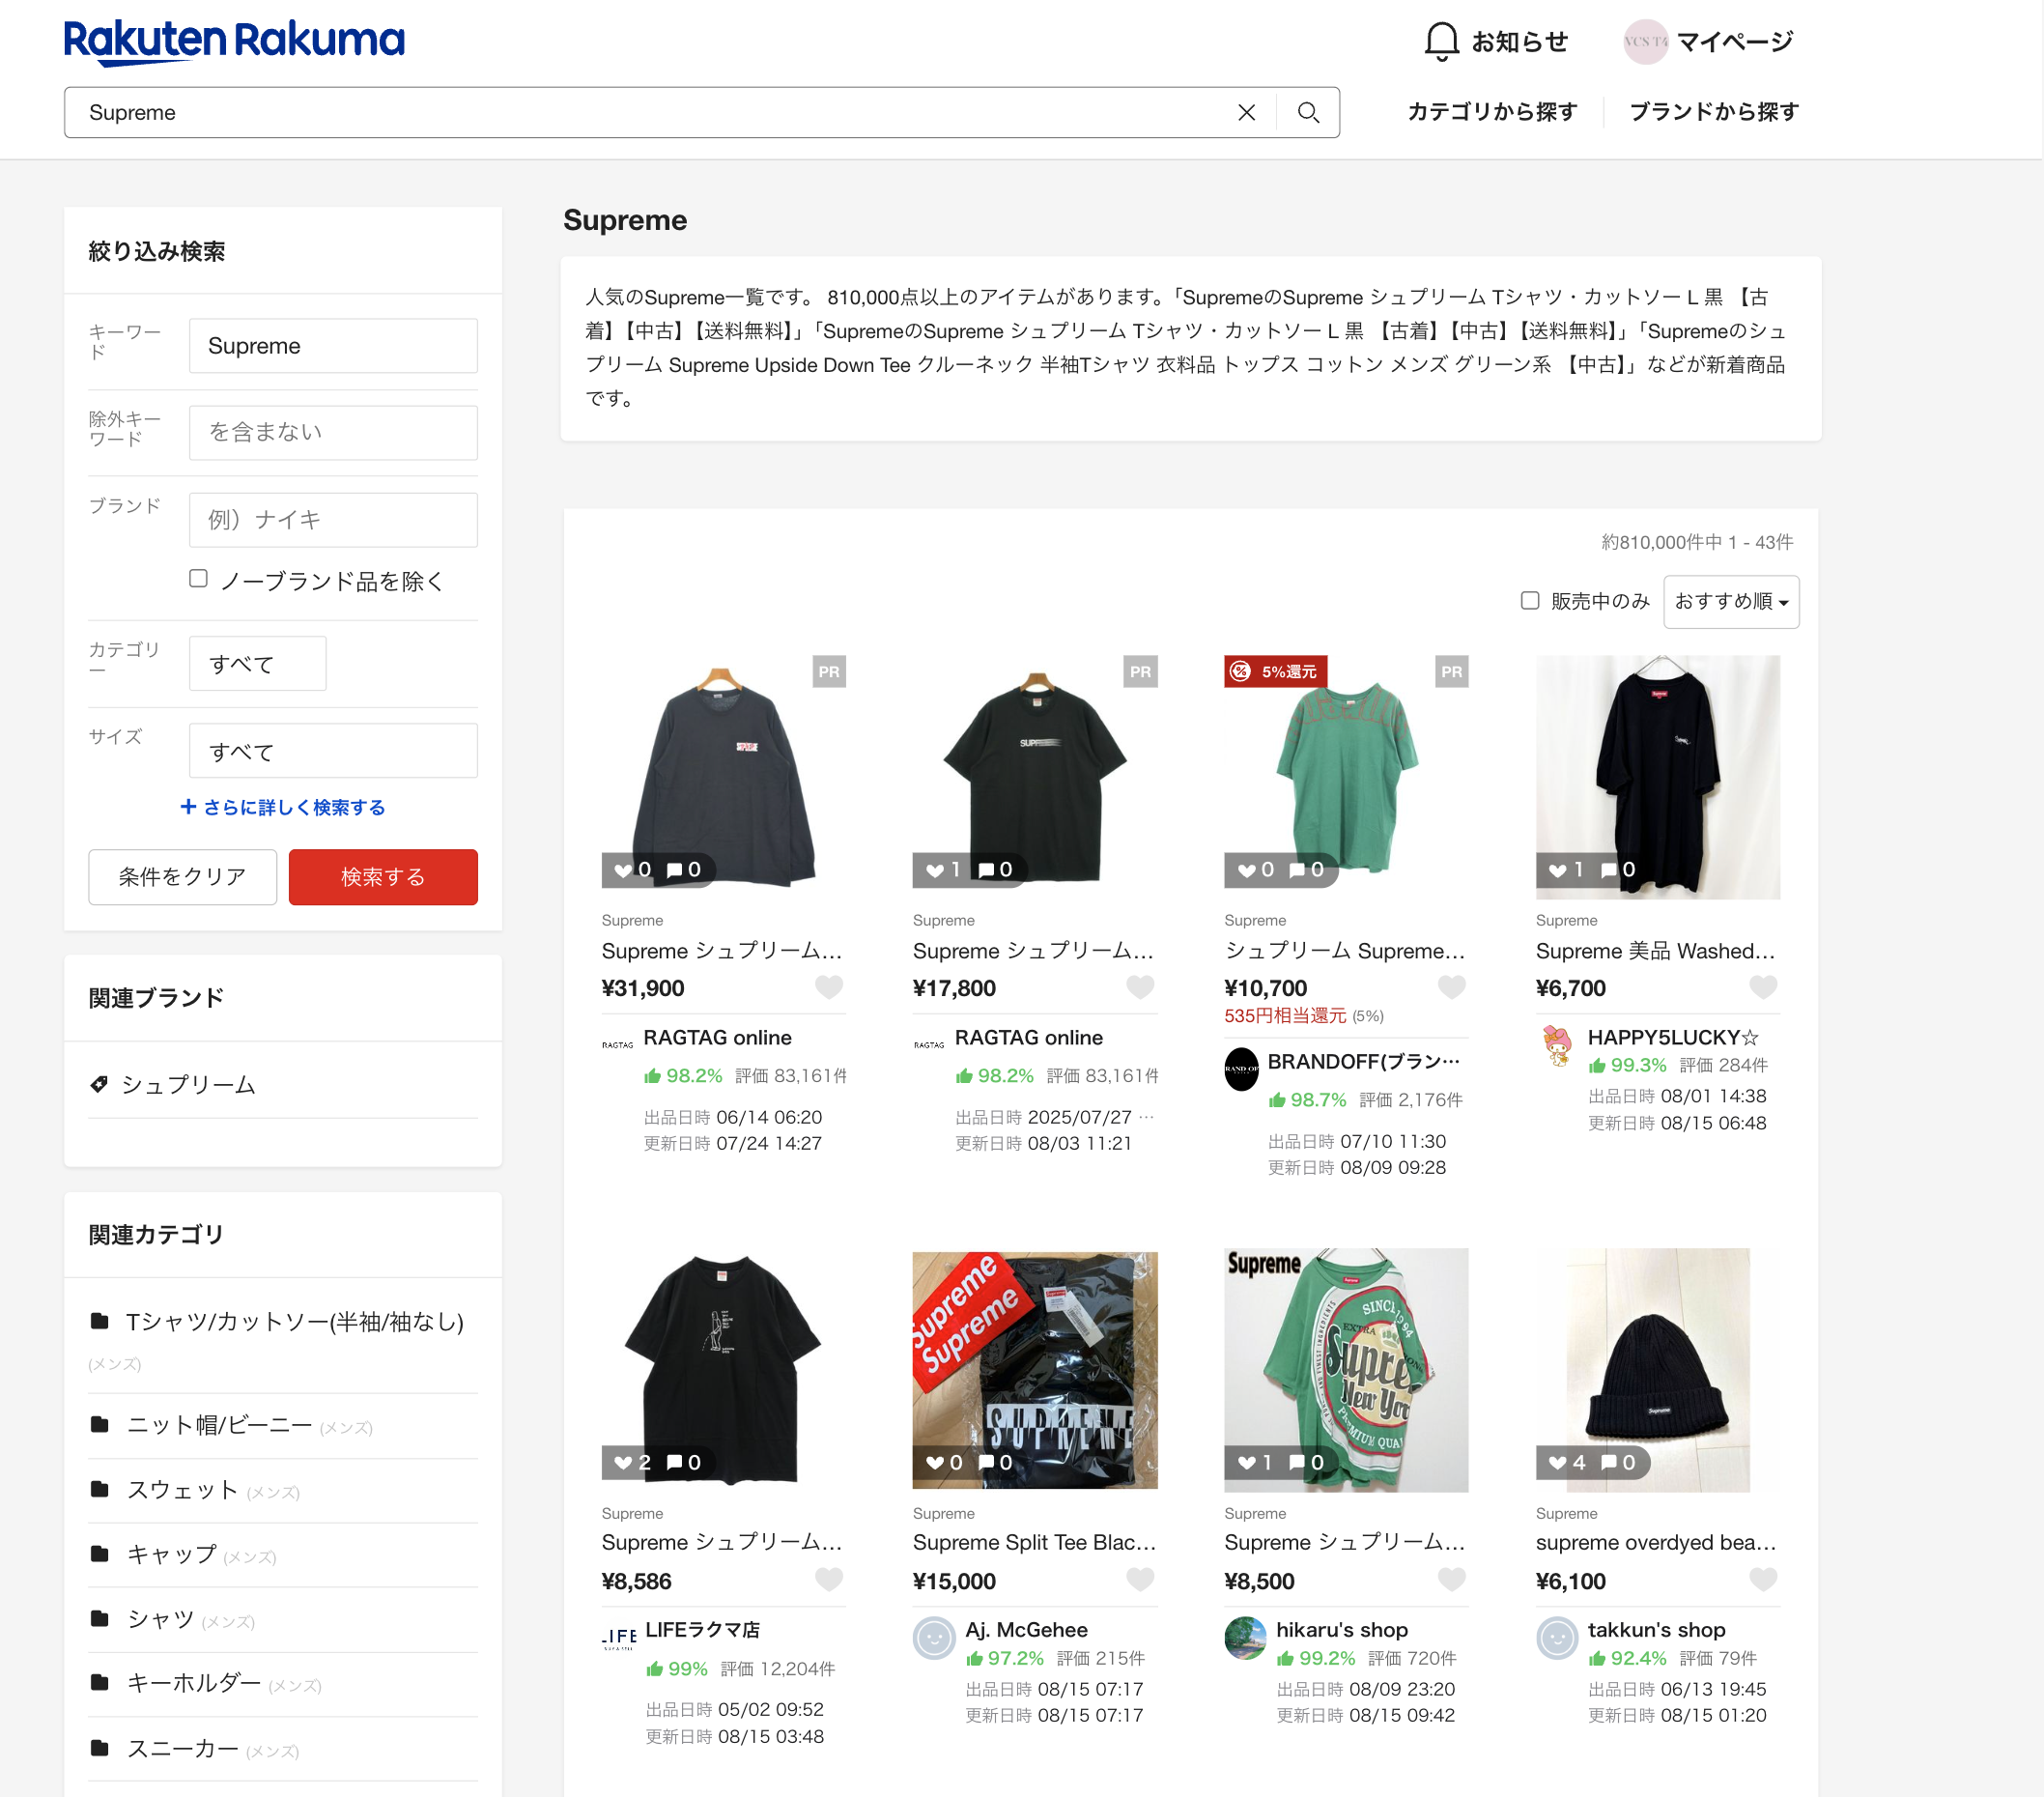Open the black beanie thumbnail
Screen dimensions: 2044x1797
pyautogui.click(x=1657, y=1369)
